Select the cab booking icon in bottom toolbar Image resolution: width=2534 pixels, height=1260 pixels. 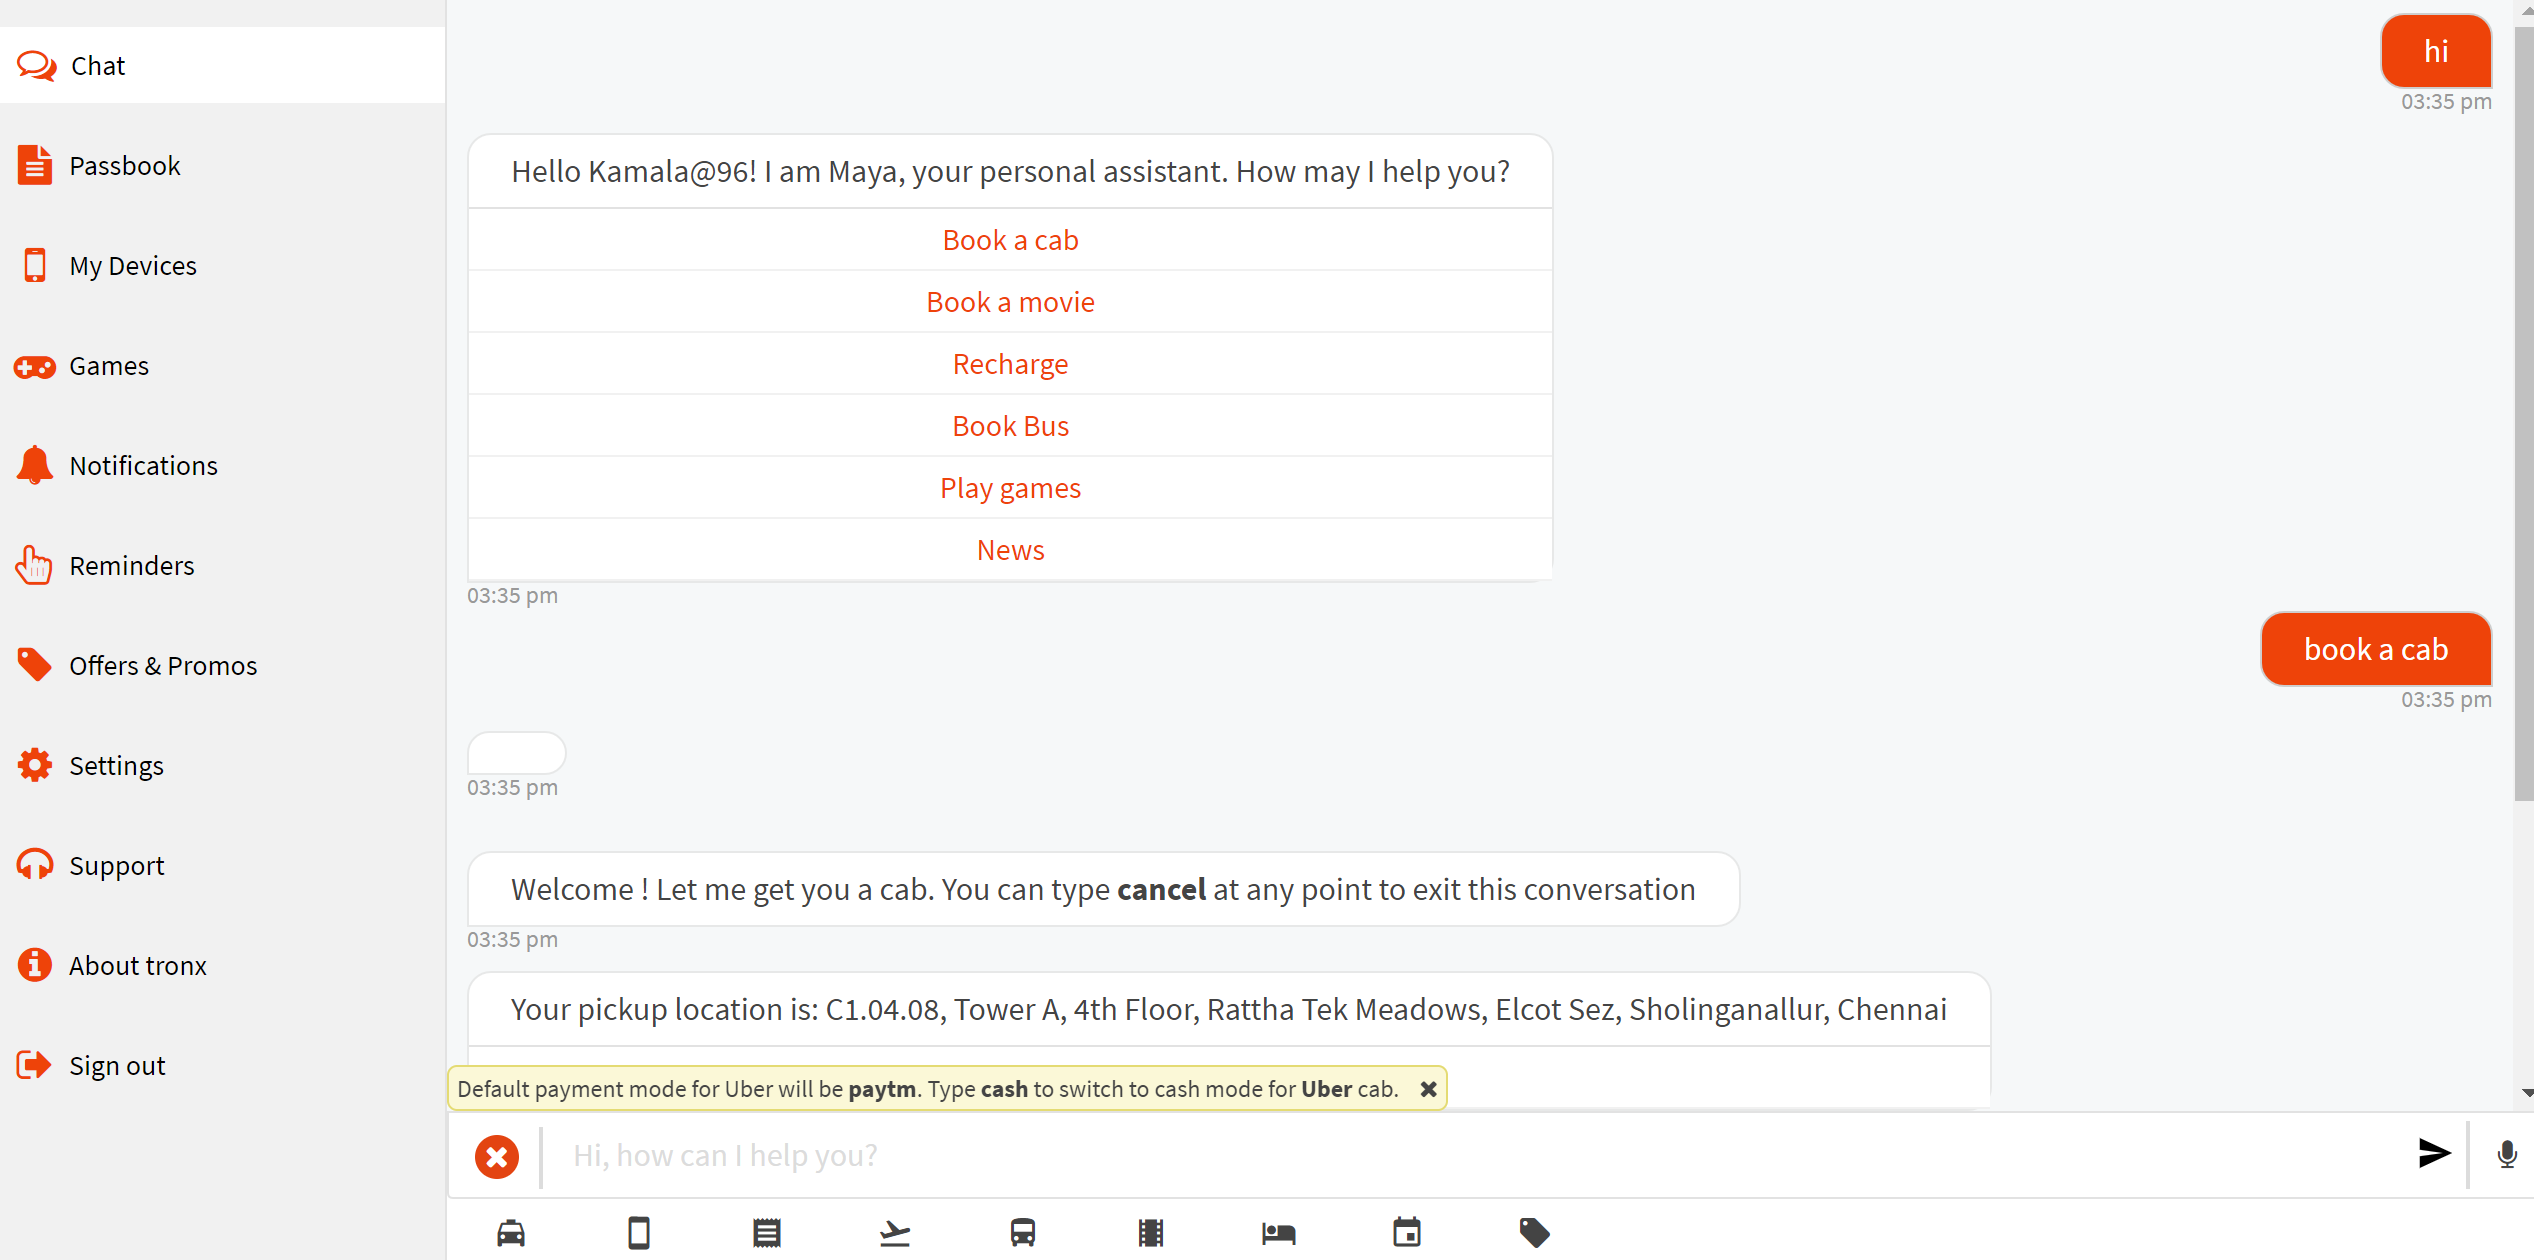[x=509, y=1232]
